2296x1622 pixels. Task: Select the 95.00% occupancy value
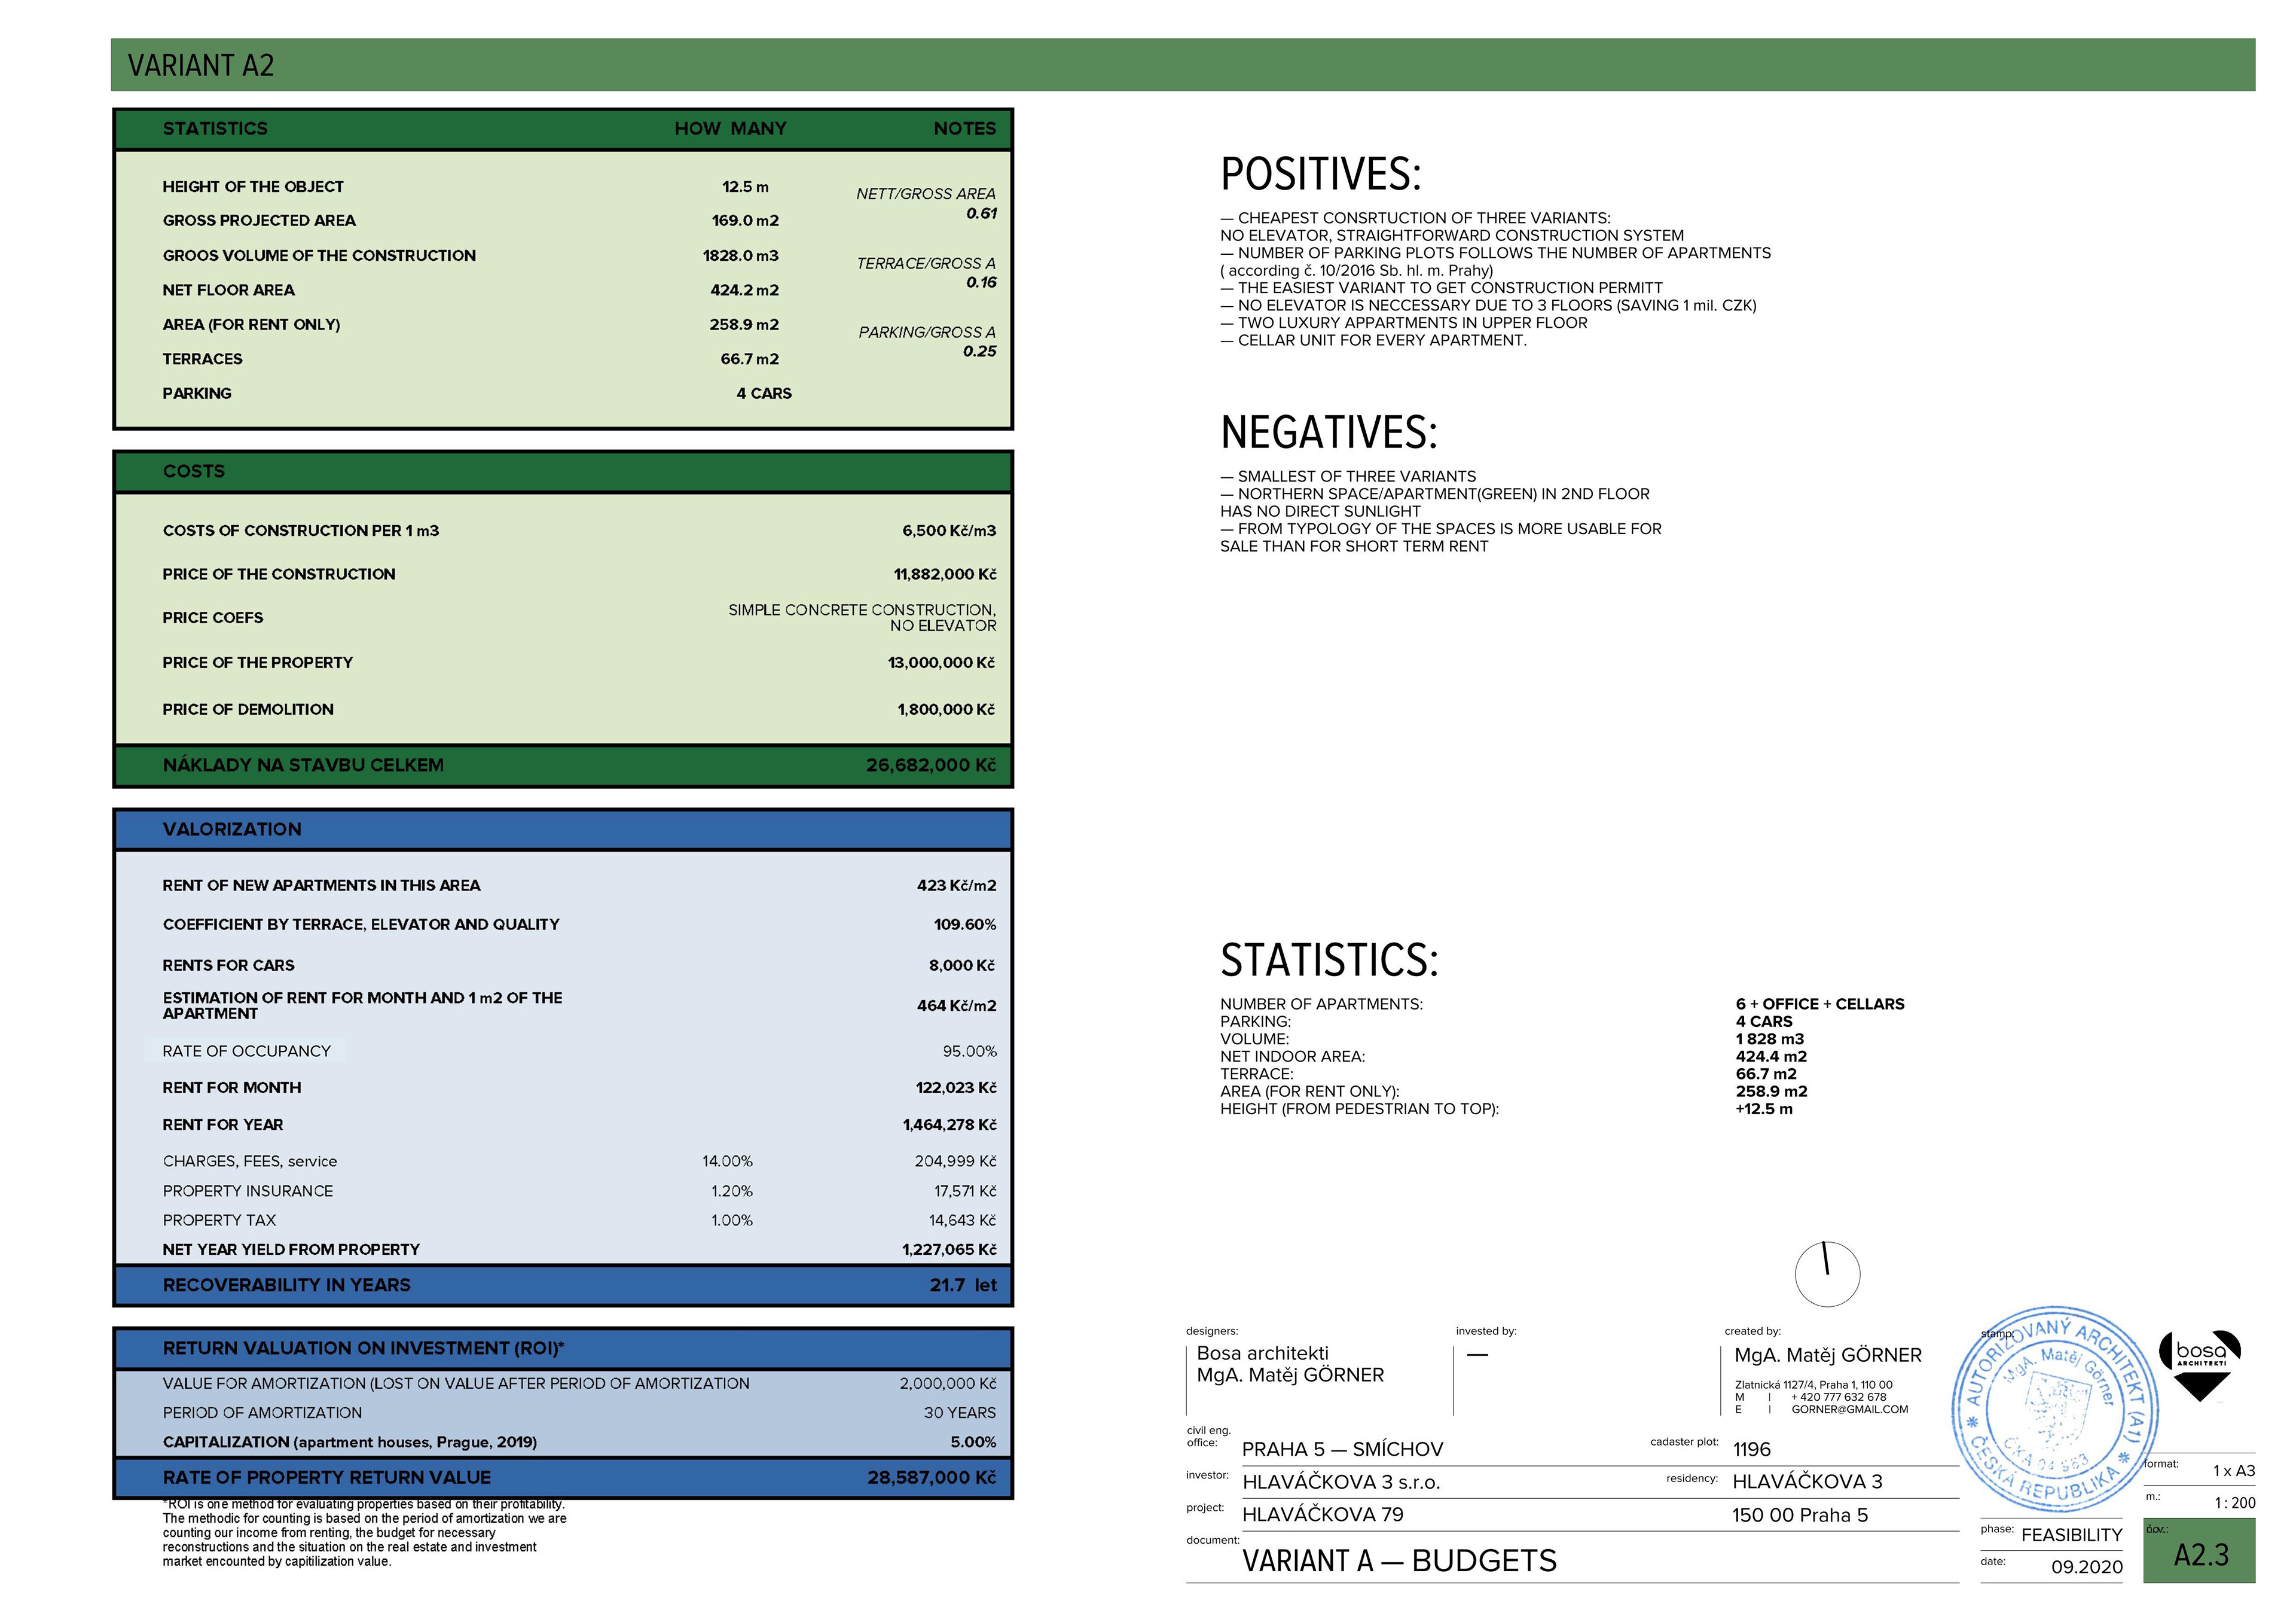click(969, 1051)
